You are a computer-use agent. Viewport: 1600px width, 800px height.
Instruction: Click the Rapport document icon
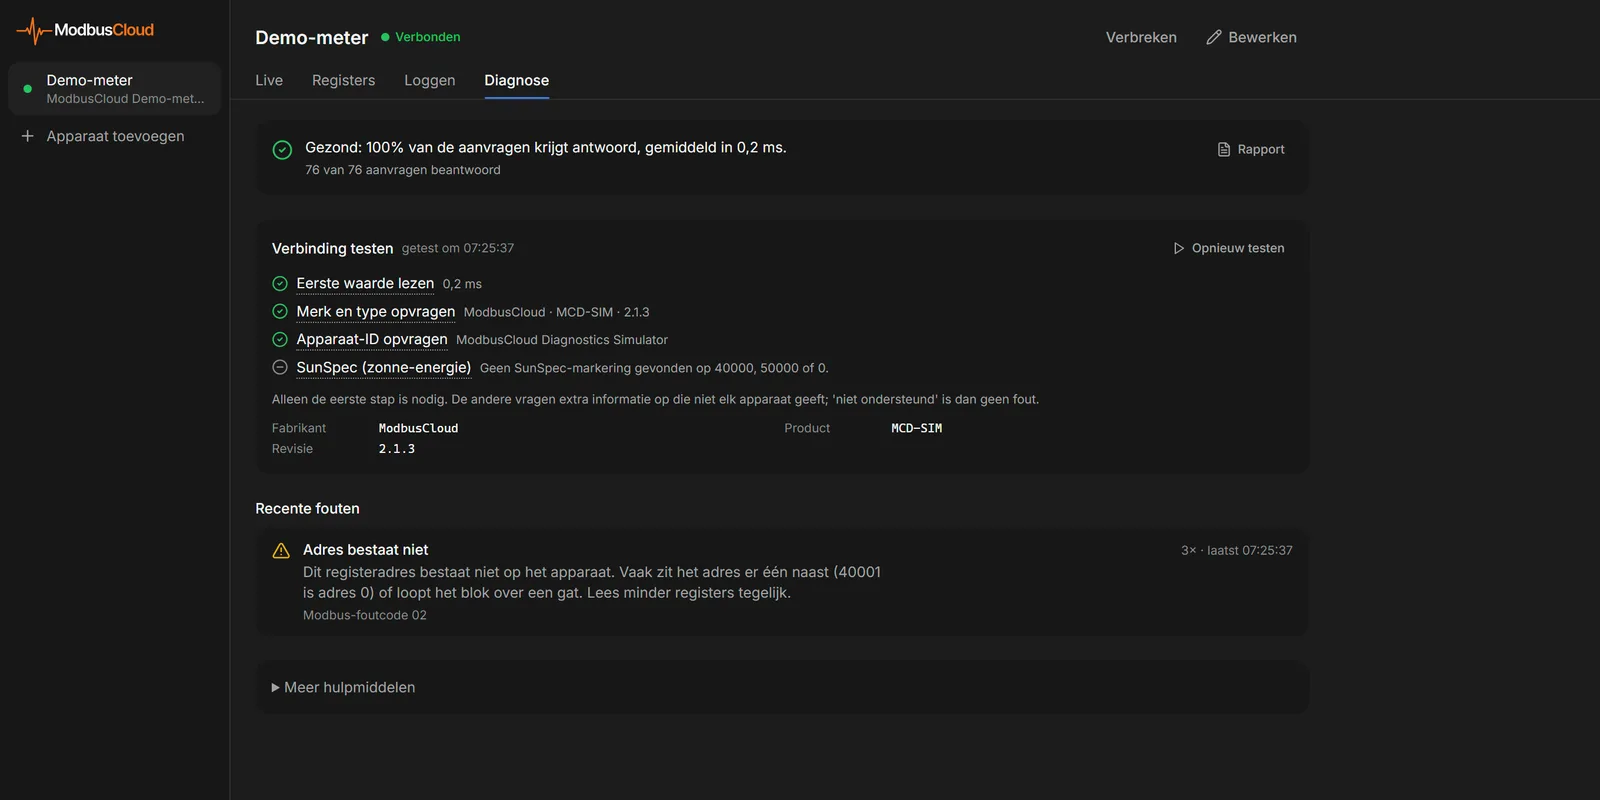[1224, 149]
